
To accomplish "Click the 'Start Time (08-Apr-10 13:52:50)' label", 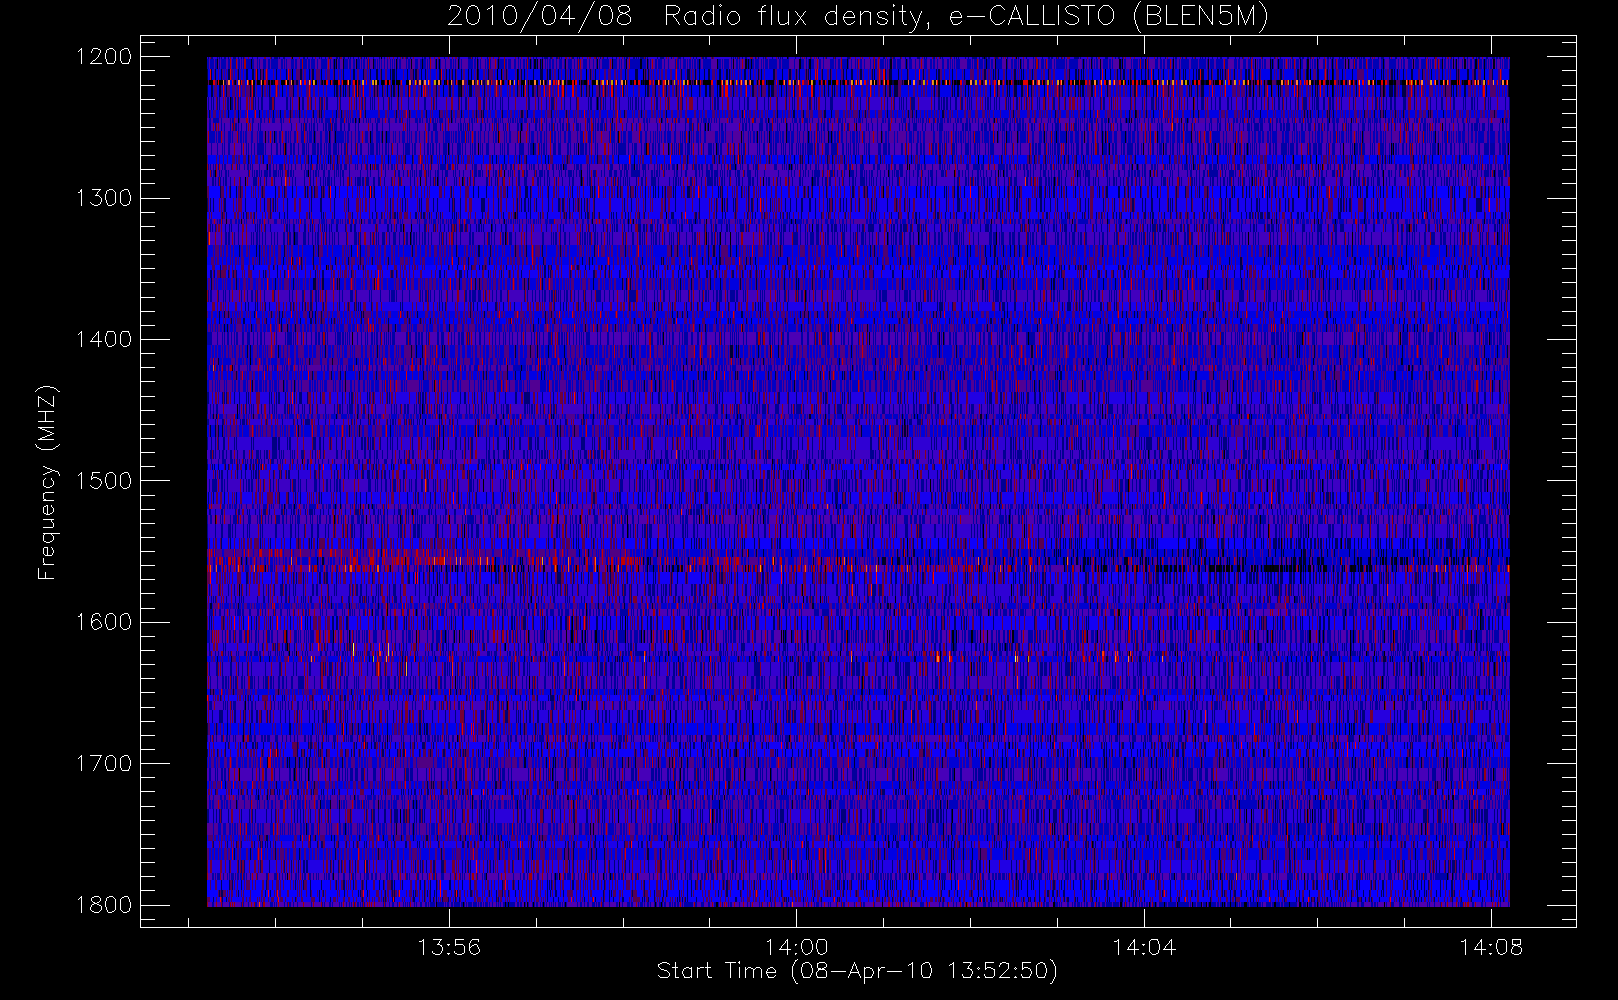I will click(x=857, y=971).
